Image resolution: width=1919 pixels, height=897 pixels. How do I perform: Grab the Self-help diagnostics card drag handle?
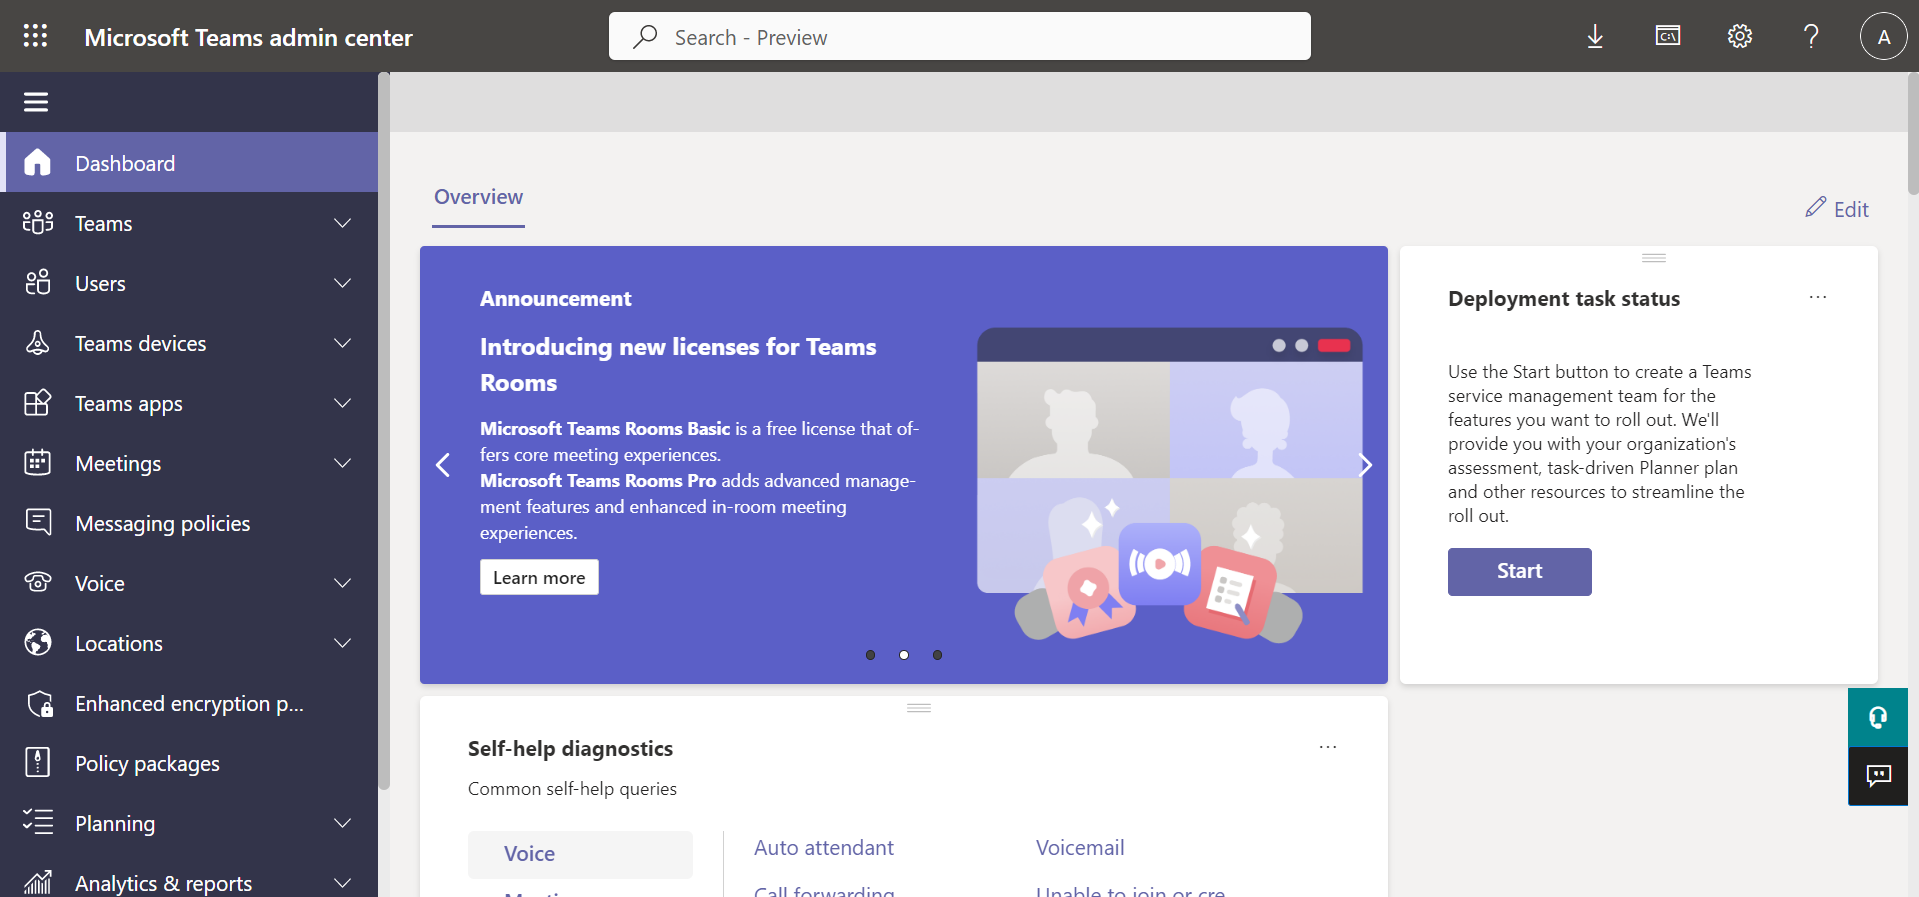919,708
